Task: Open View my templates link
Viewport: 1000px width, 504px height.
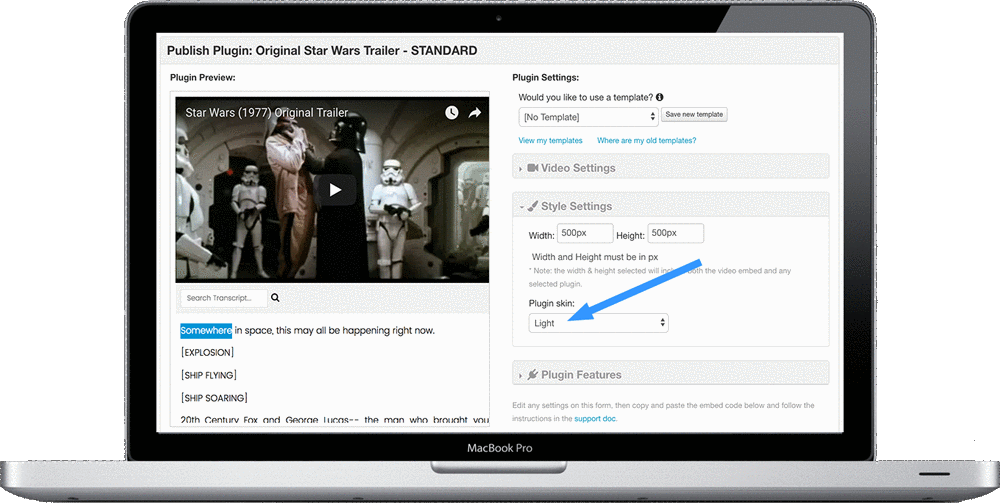Action: [x=550, y=140]
